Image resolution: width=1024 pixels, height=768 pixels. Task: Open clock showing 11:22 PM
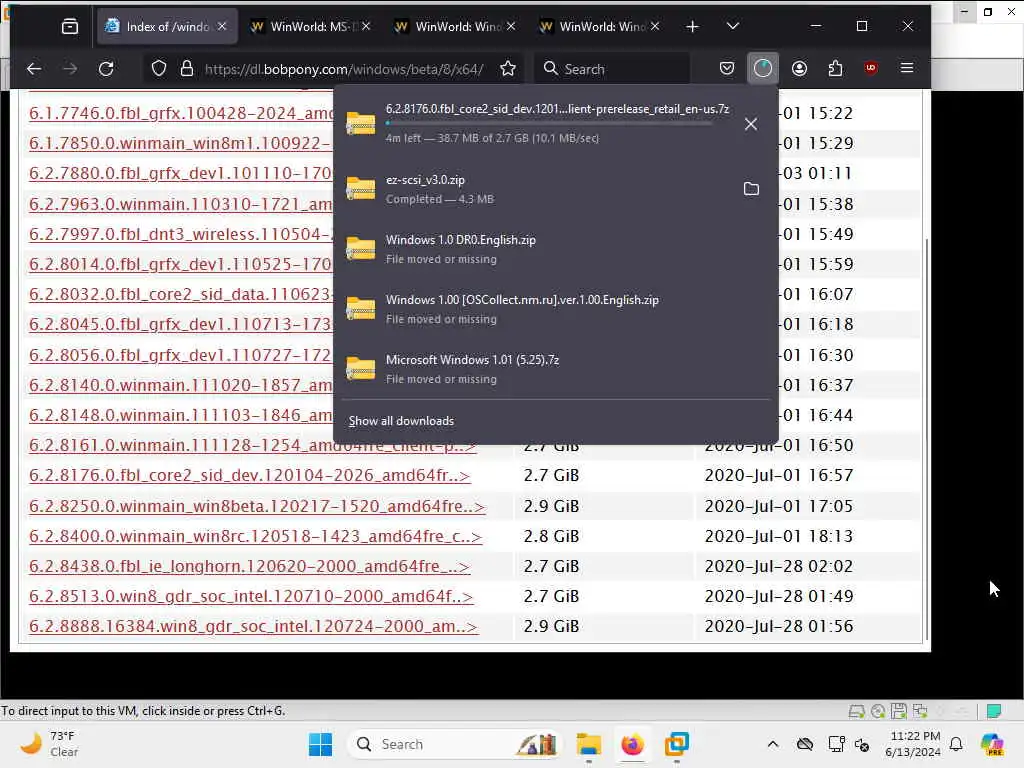(x=914, y=744)
